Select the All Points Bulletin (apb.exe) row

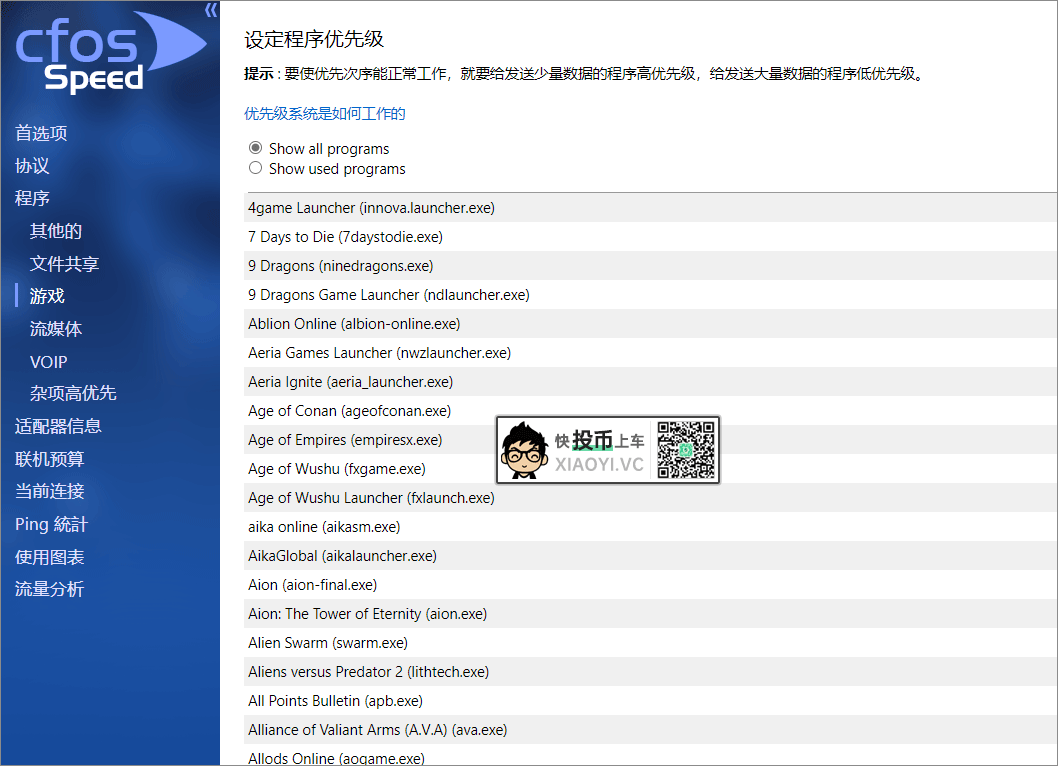tap(650, 701)
